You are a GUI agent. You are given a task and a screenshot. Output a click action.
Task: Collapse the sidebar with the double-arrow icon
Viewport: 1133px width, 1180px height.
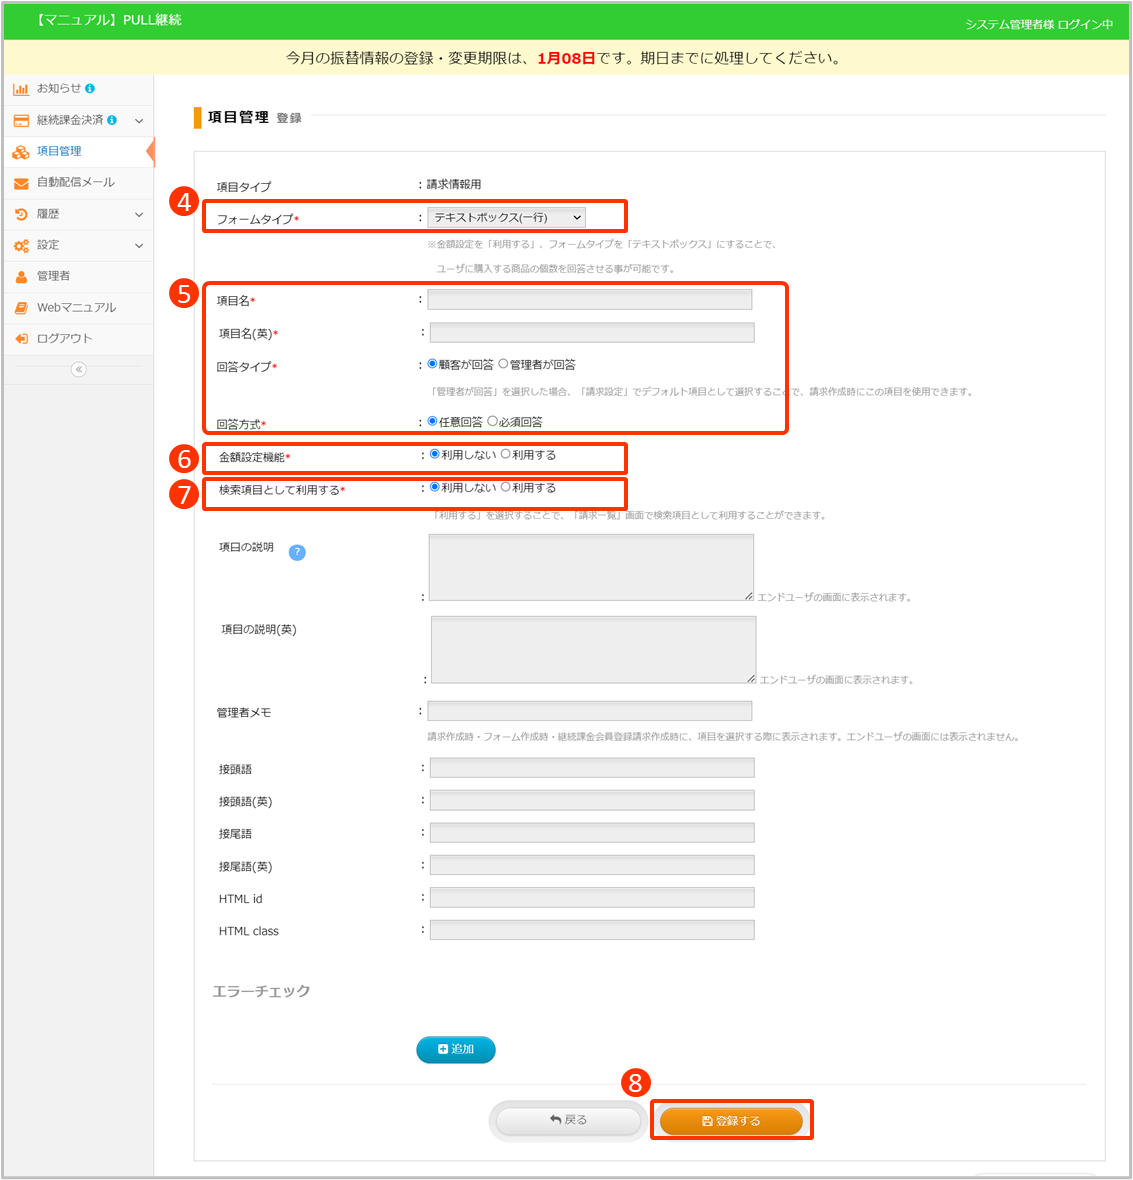78,369
